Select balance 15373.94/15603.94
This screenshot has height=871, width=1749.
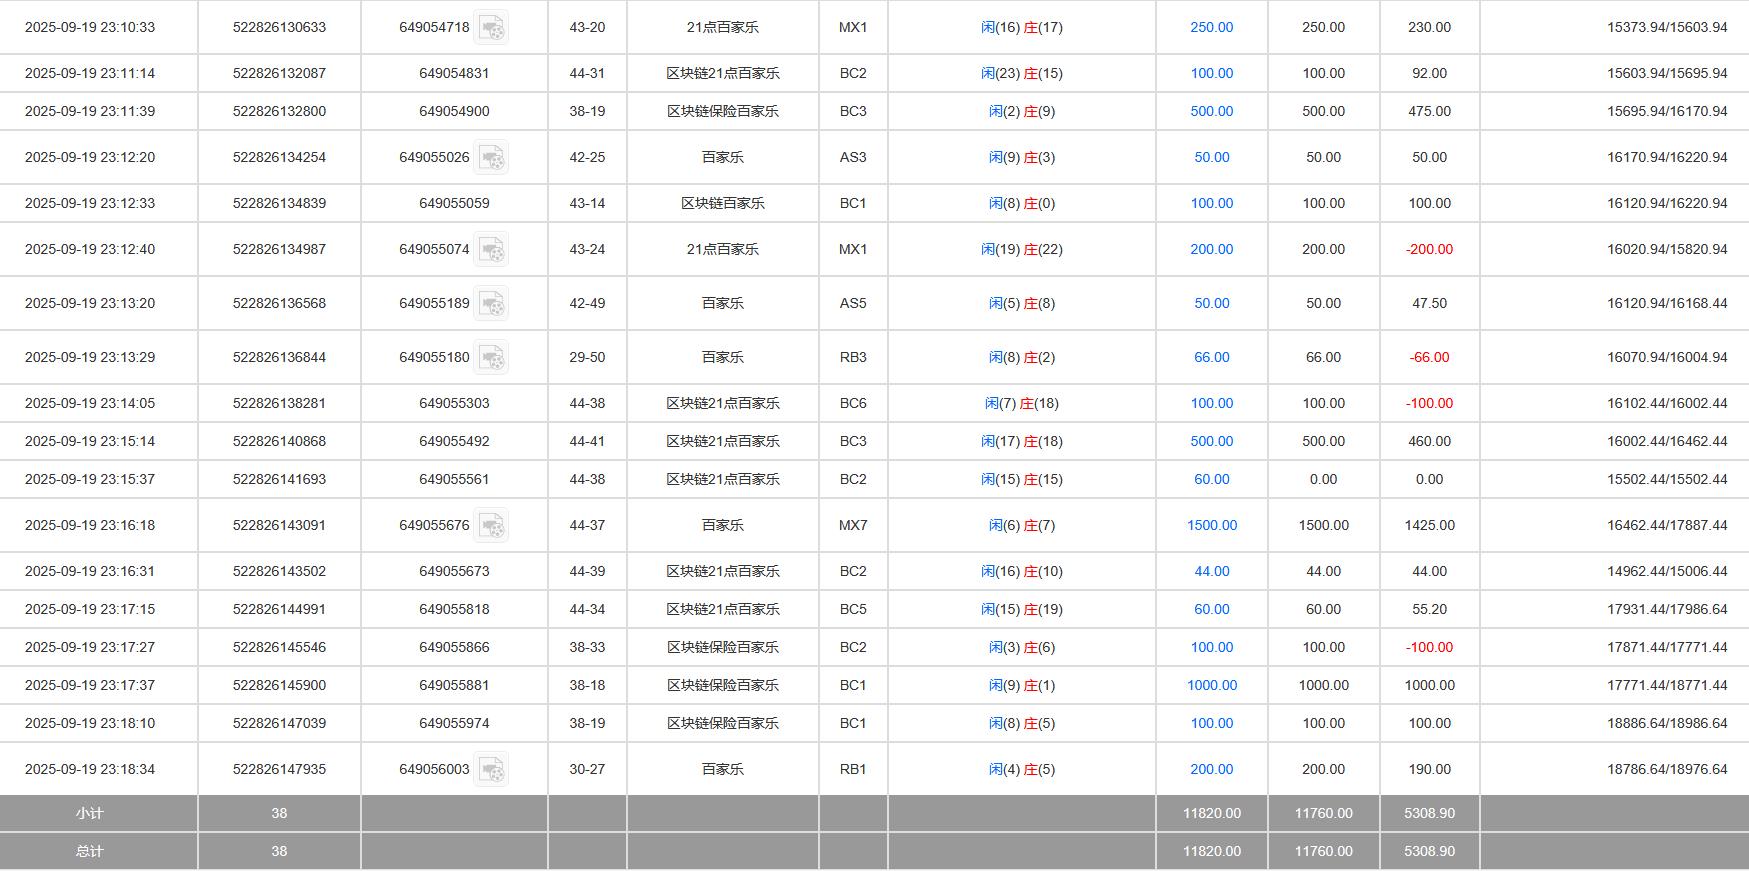coord(1667,27)
